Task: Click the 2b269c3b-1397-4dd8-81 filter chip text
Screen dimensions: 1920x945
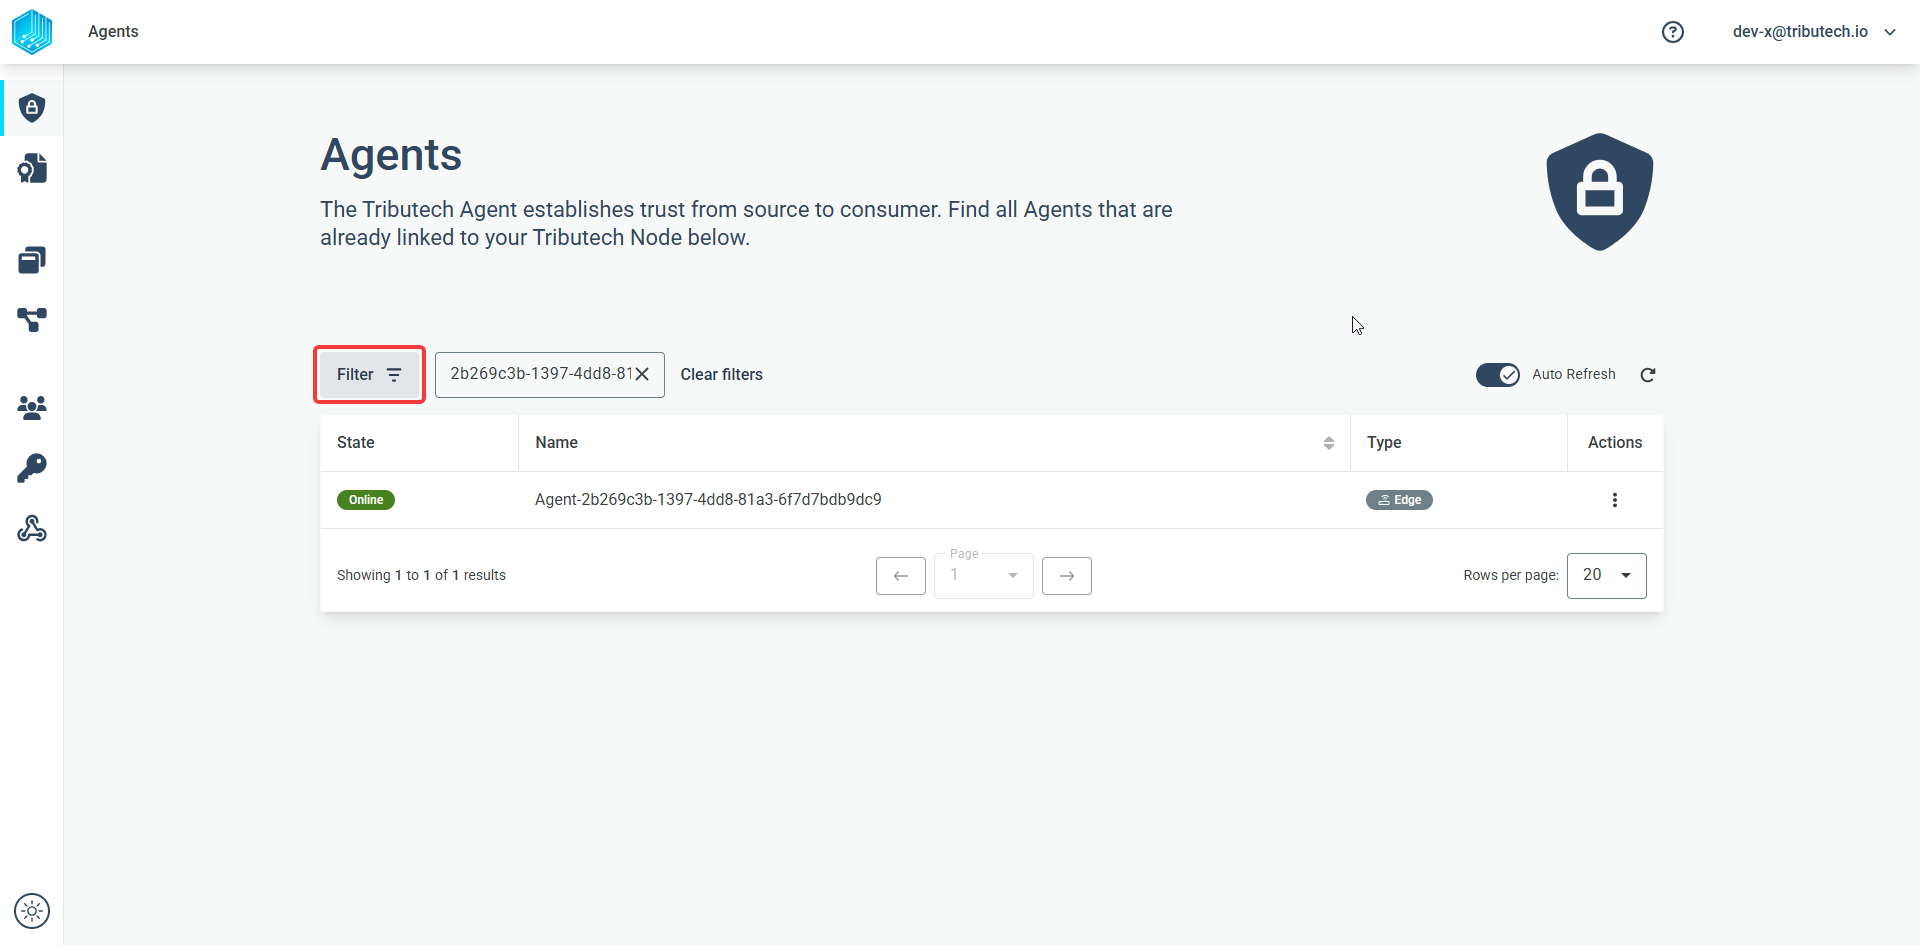Action: [x=541, y=374]
